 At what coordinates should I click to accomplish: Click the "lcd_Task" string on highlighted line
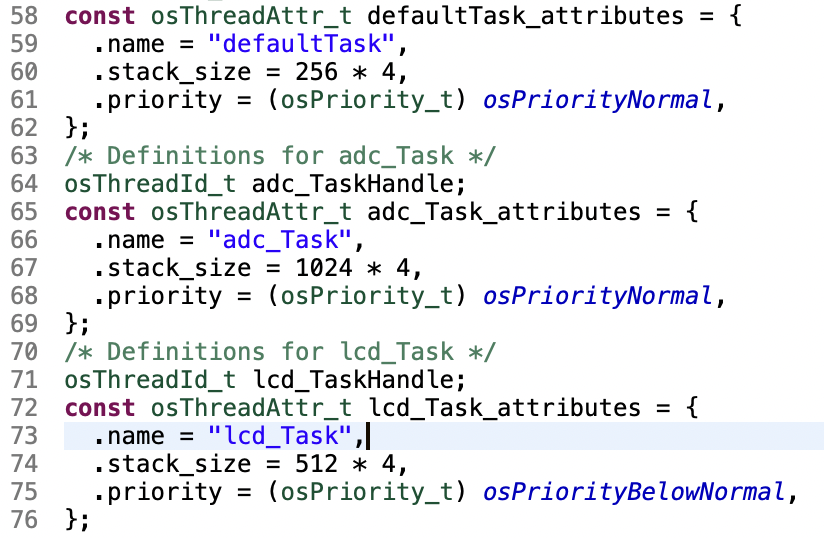tap(281, 436)
